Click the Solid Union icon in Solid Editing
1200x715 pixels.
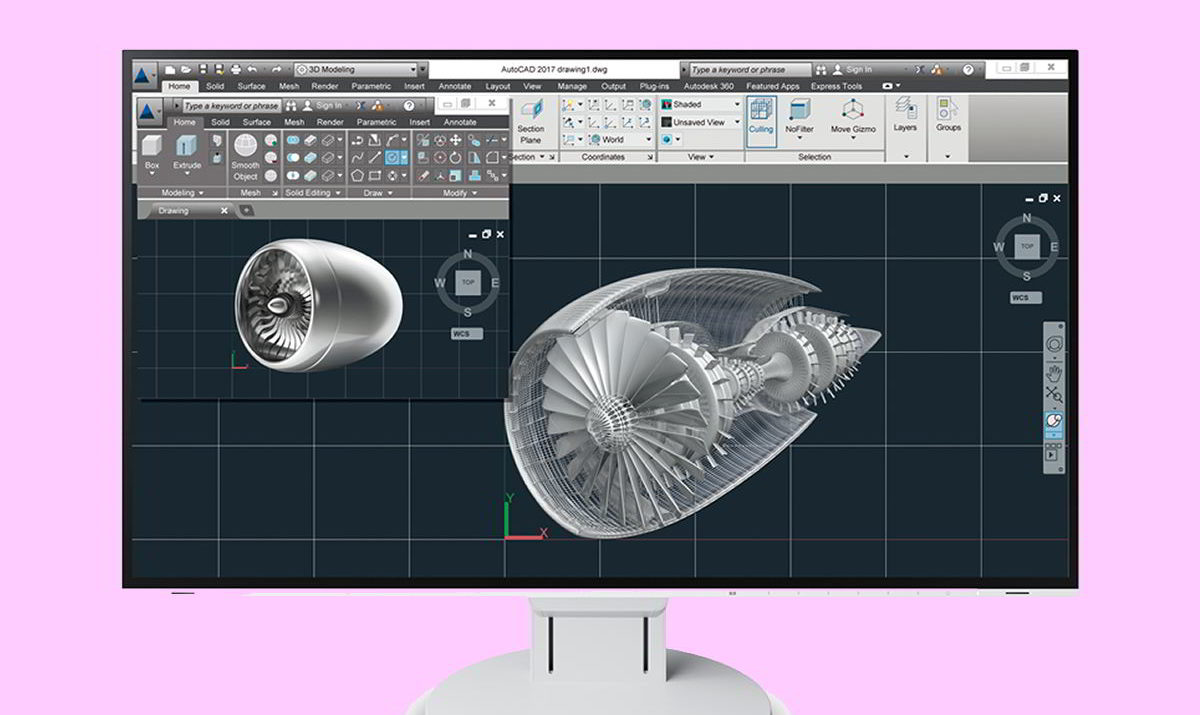click(x=293, y=140)
